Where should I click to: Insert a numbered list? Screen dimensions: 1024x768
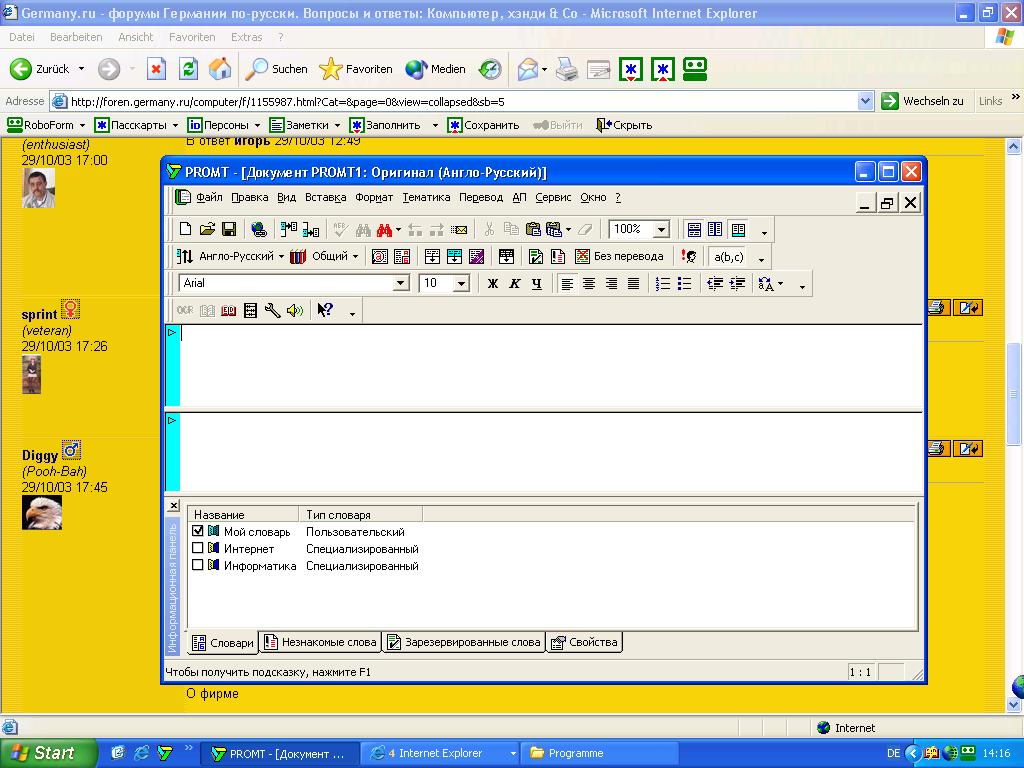pos(662,283)
